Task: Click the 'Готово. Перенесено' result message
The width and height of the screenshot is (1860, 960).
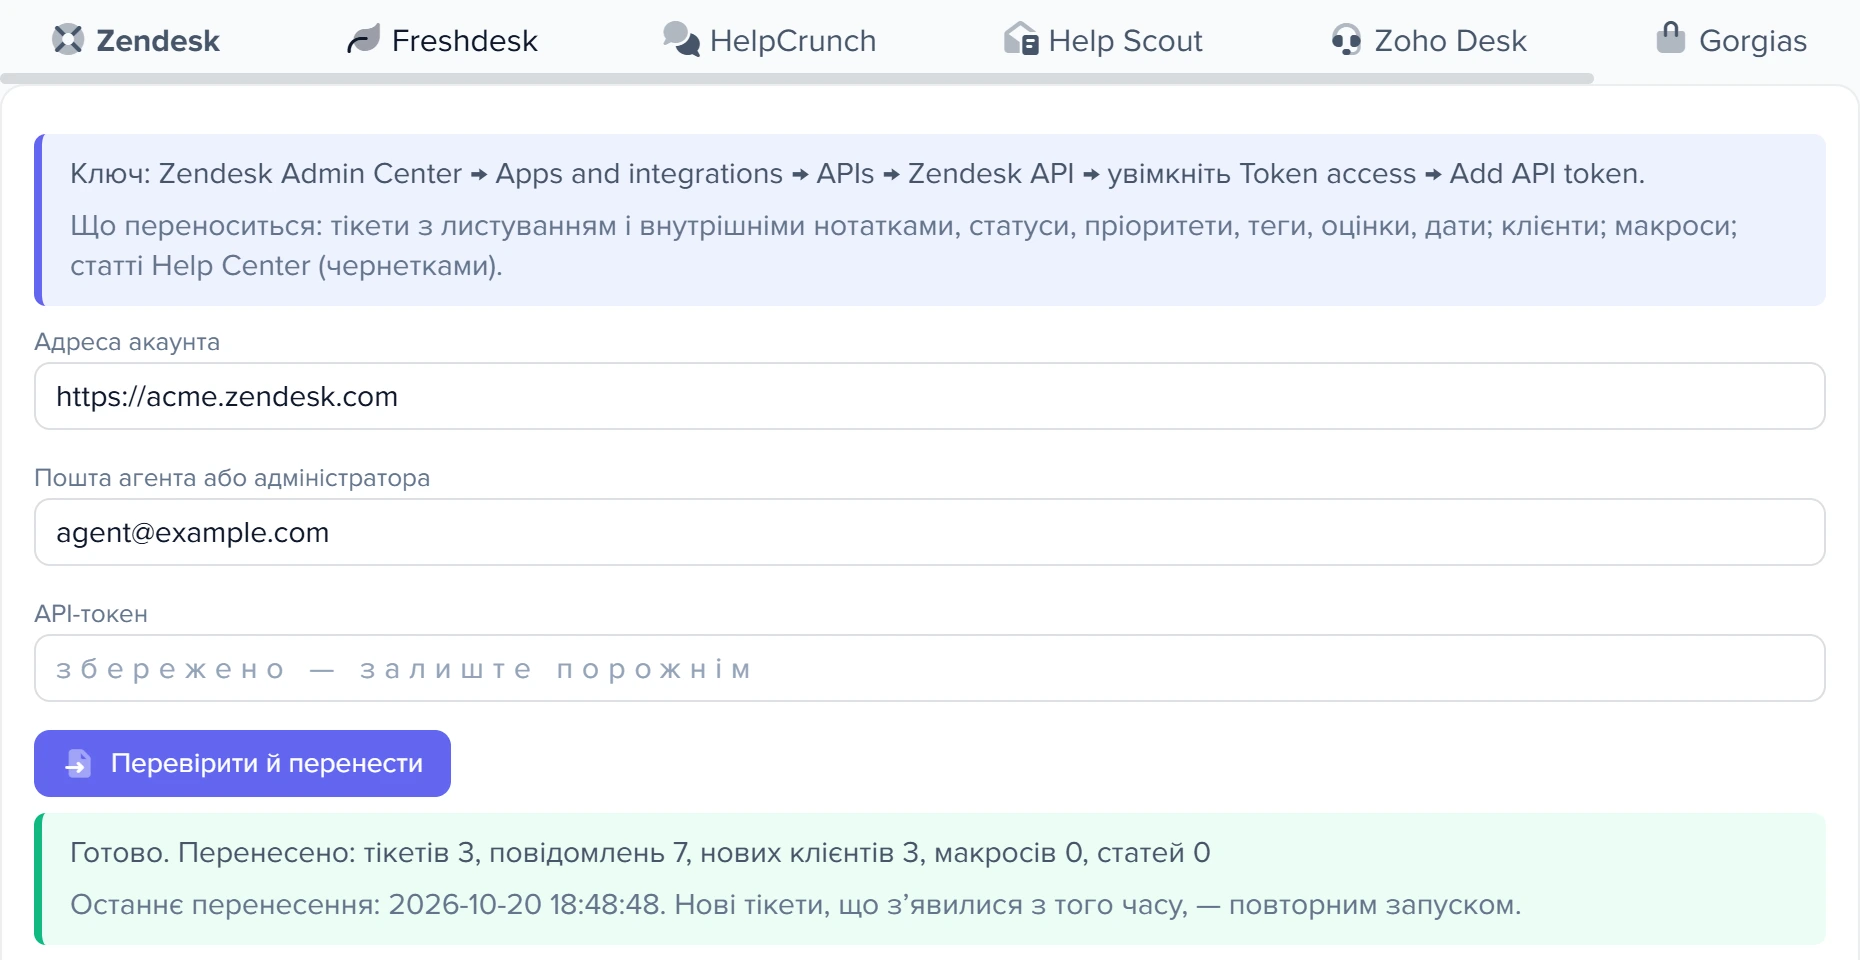Action: coord(640,852)
